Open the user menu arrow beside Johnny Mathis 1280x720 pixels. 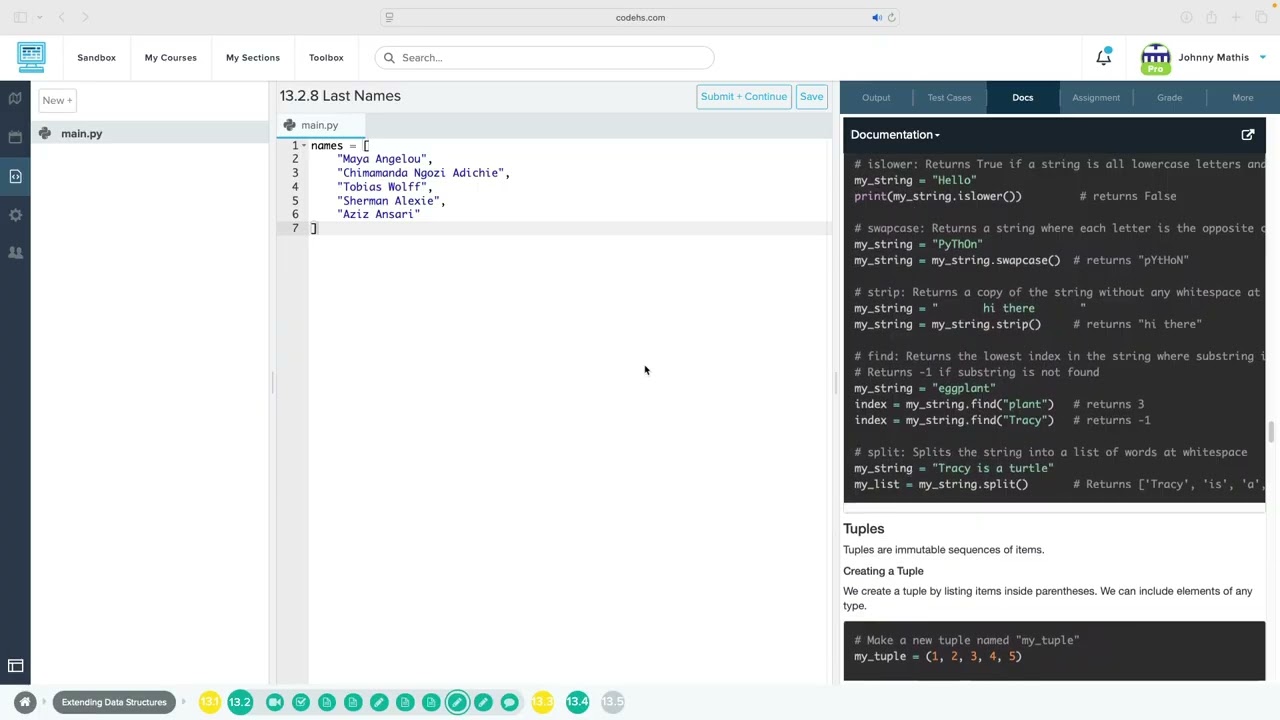click(x=1262, y=57)
